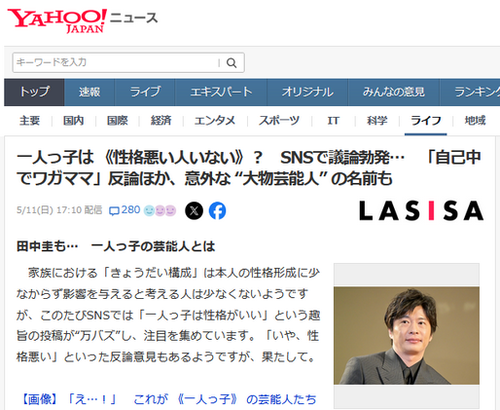Click the ニュース text beside the Yahoo logo
This screenshot has height=410, width=500.
point(134,18)
